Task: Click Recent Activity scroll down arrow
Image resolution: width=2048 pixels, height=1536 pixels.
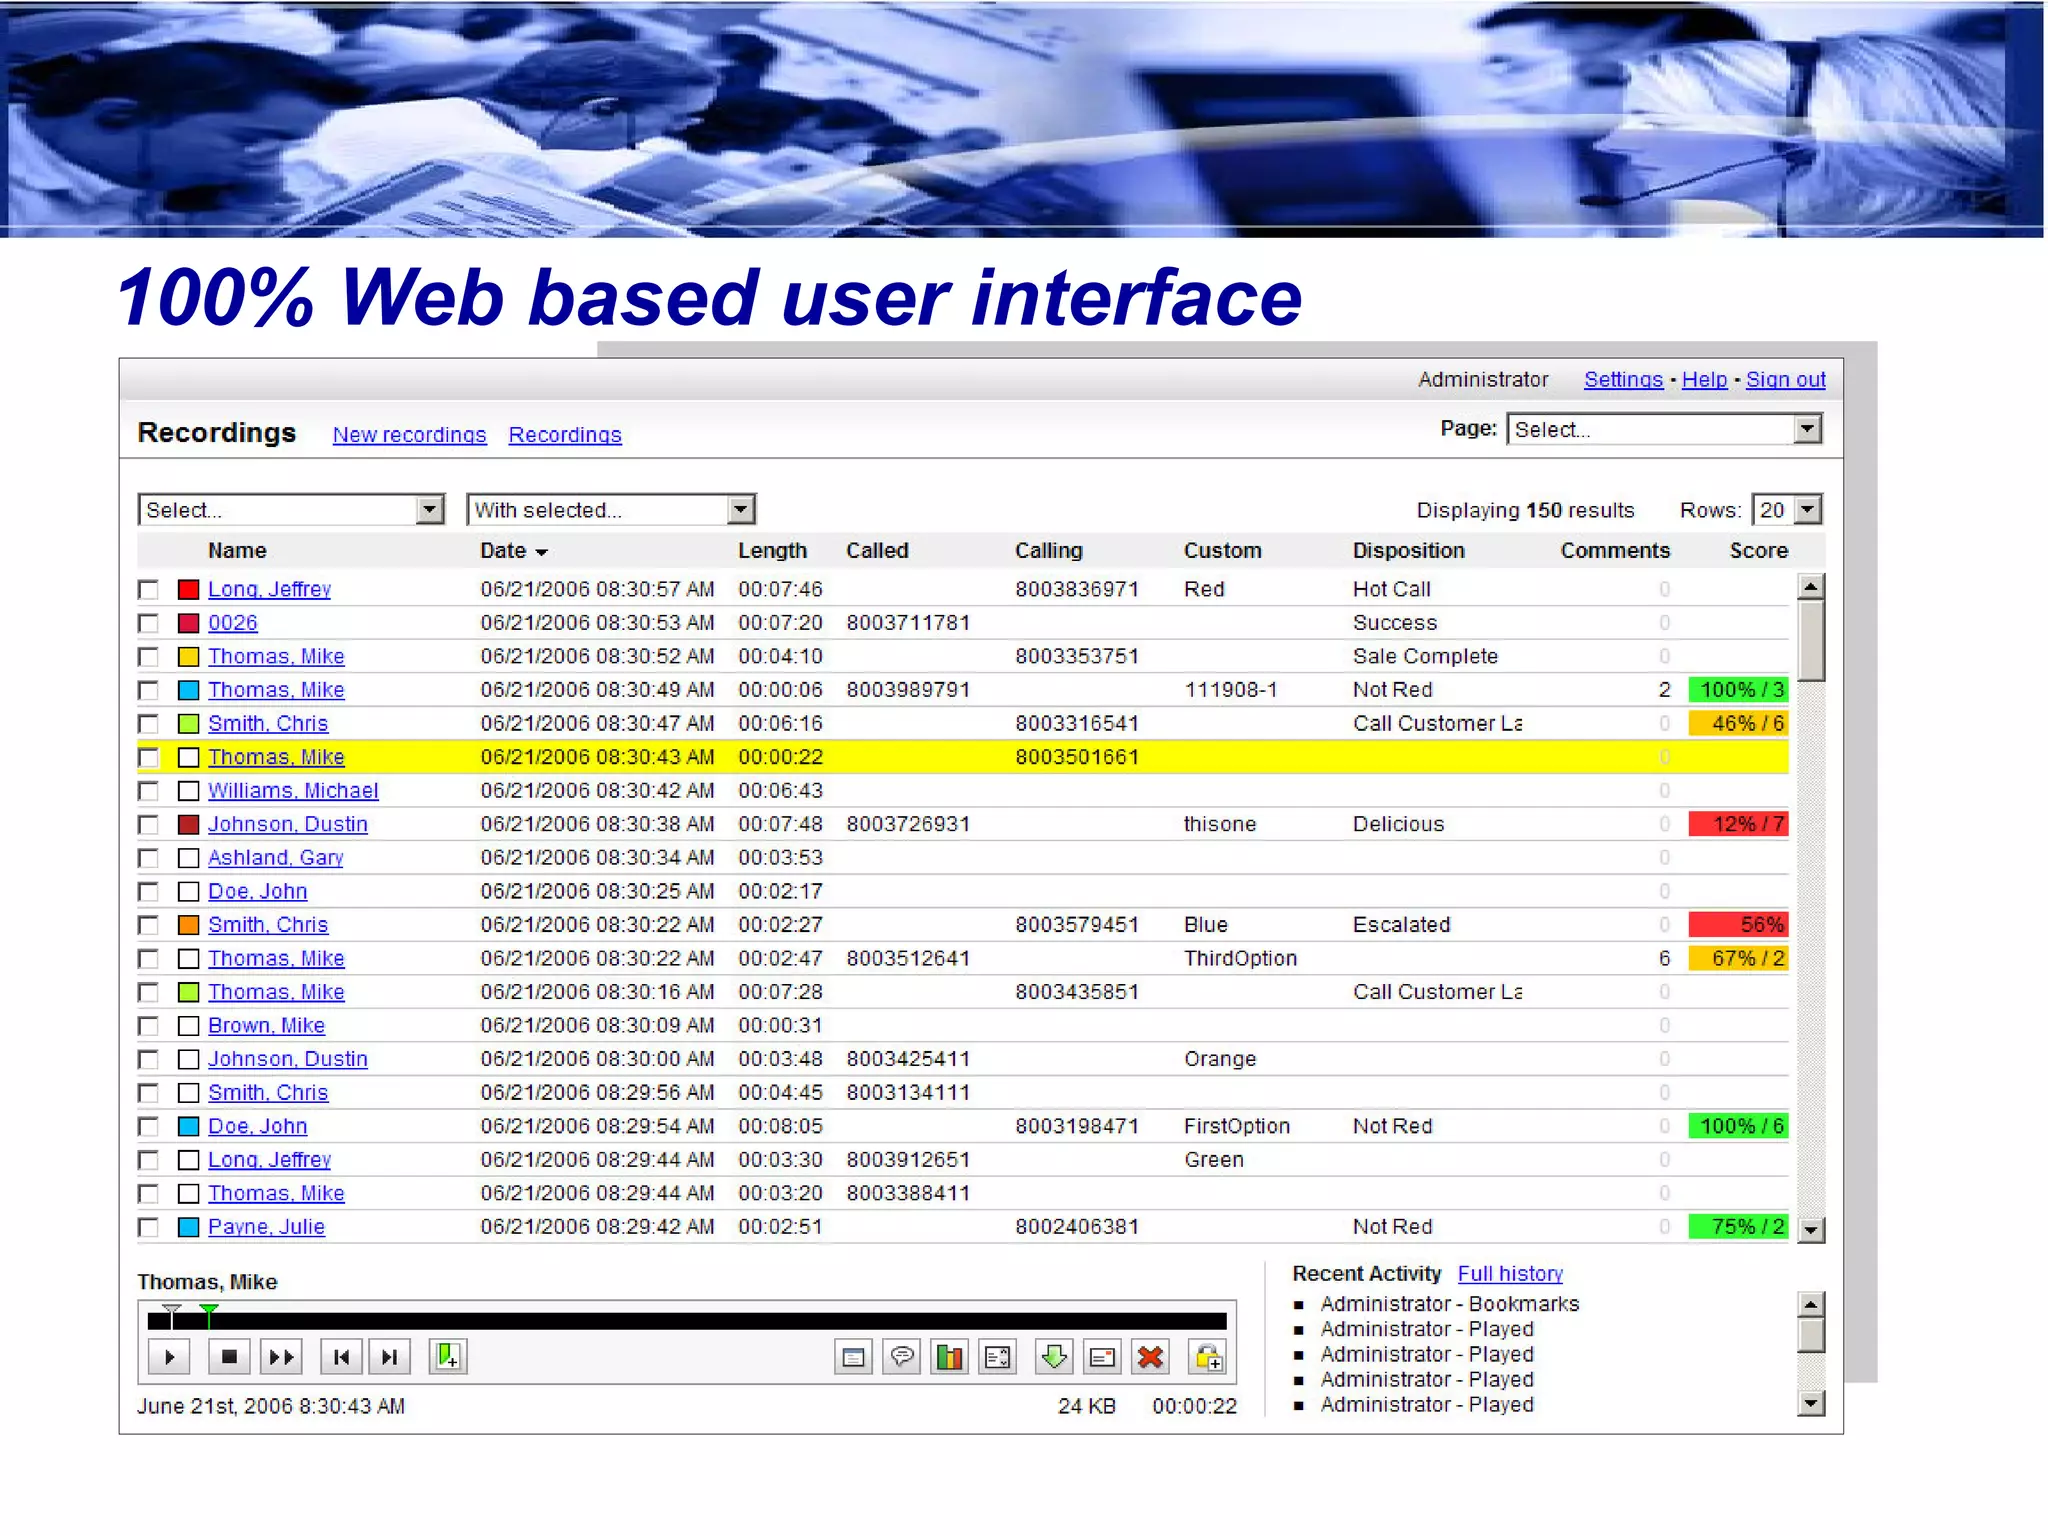Action: (1810, 1404)
